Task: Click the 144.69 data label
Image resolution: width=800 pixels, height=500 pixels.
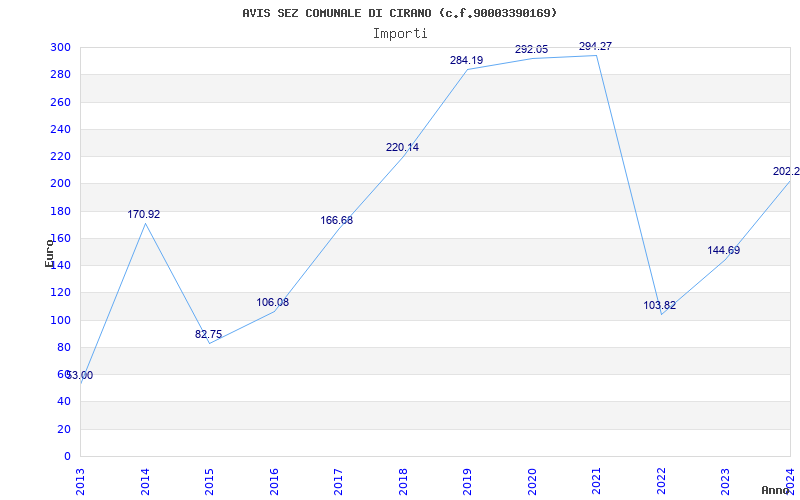Action: coord(723,251)
